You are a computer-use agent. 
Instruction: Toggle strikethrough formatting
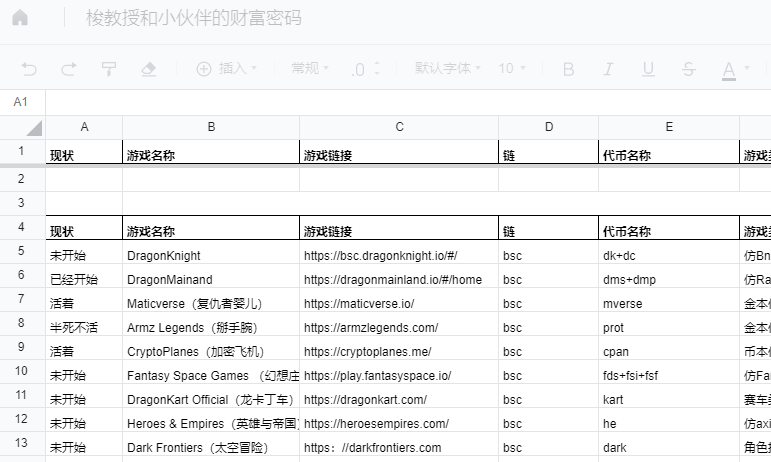(688, 69)
